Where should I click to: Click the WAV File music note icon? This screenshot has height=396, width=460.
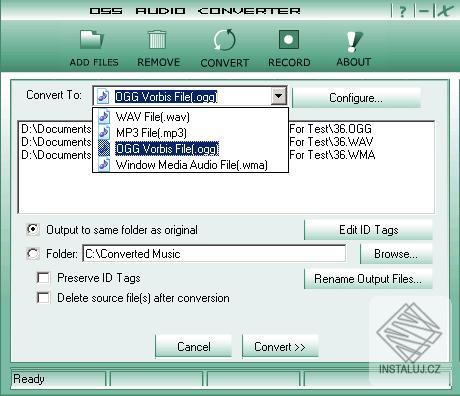104,117
